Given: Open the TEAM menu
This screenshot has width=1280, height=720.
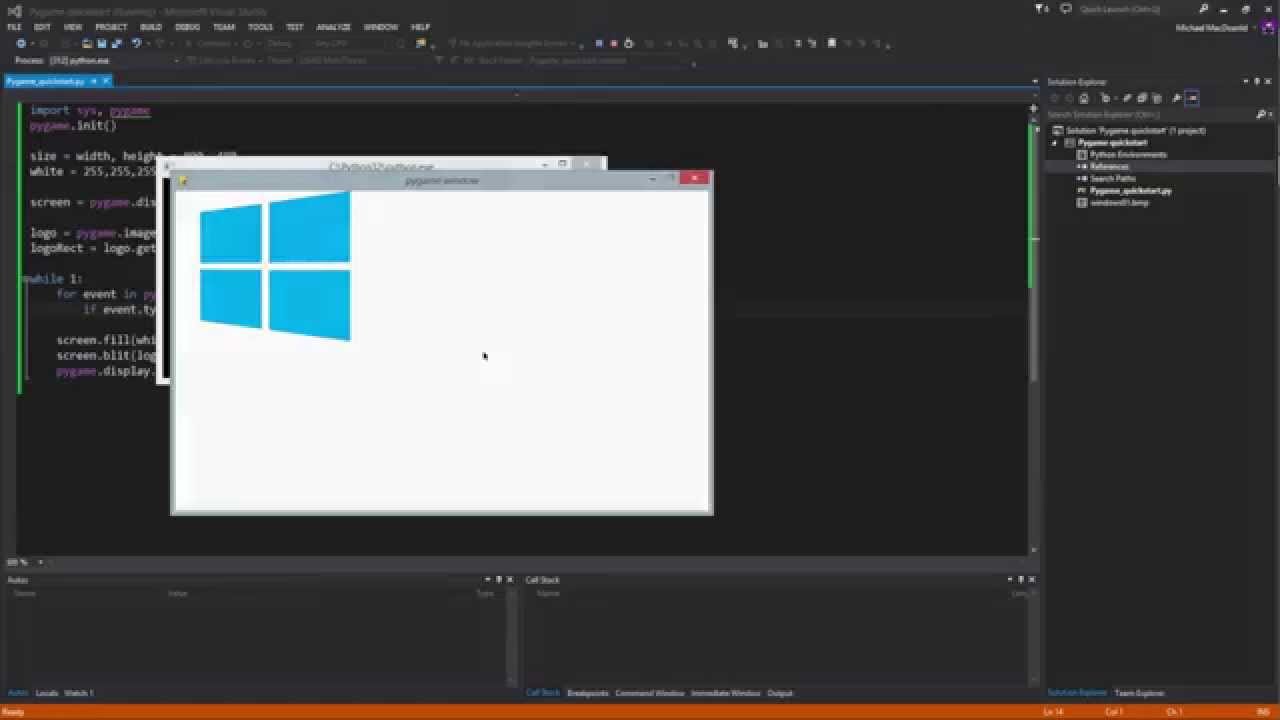Looking at the screenshot, I should pyautogui.click(x=224, y=27).
